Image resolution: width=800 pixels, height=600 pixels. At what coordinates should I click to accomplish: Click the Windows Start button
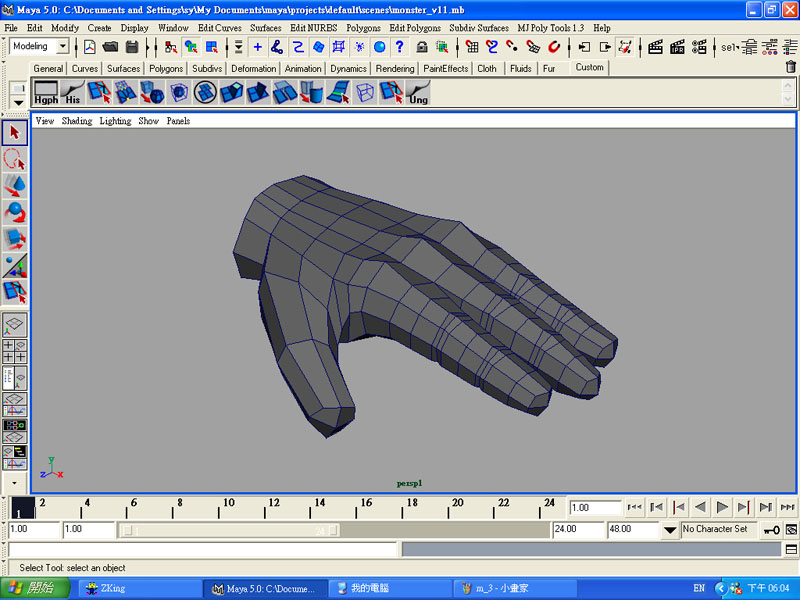35,588
